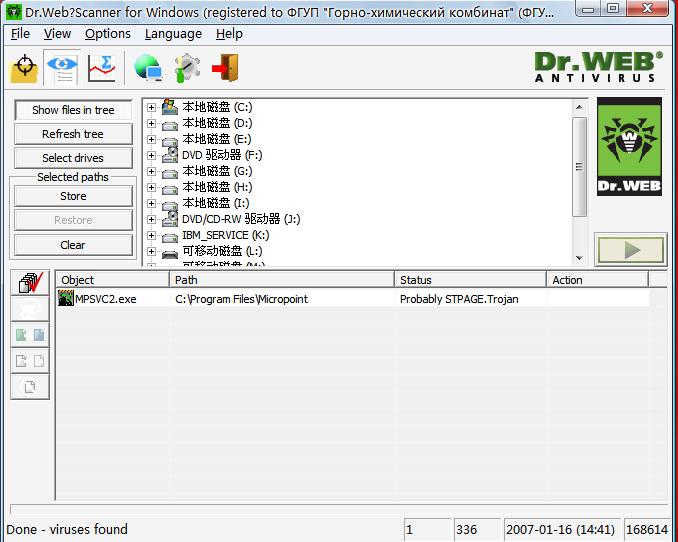Click the scan target folder toolbar icon
Viewport: 678px width, 542px height.
coord(24,68)
